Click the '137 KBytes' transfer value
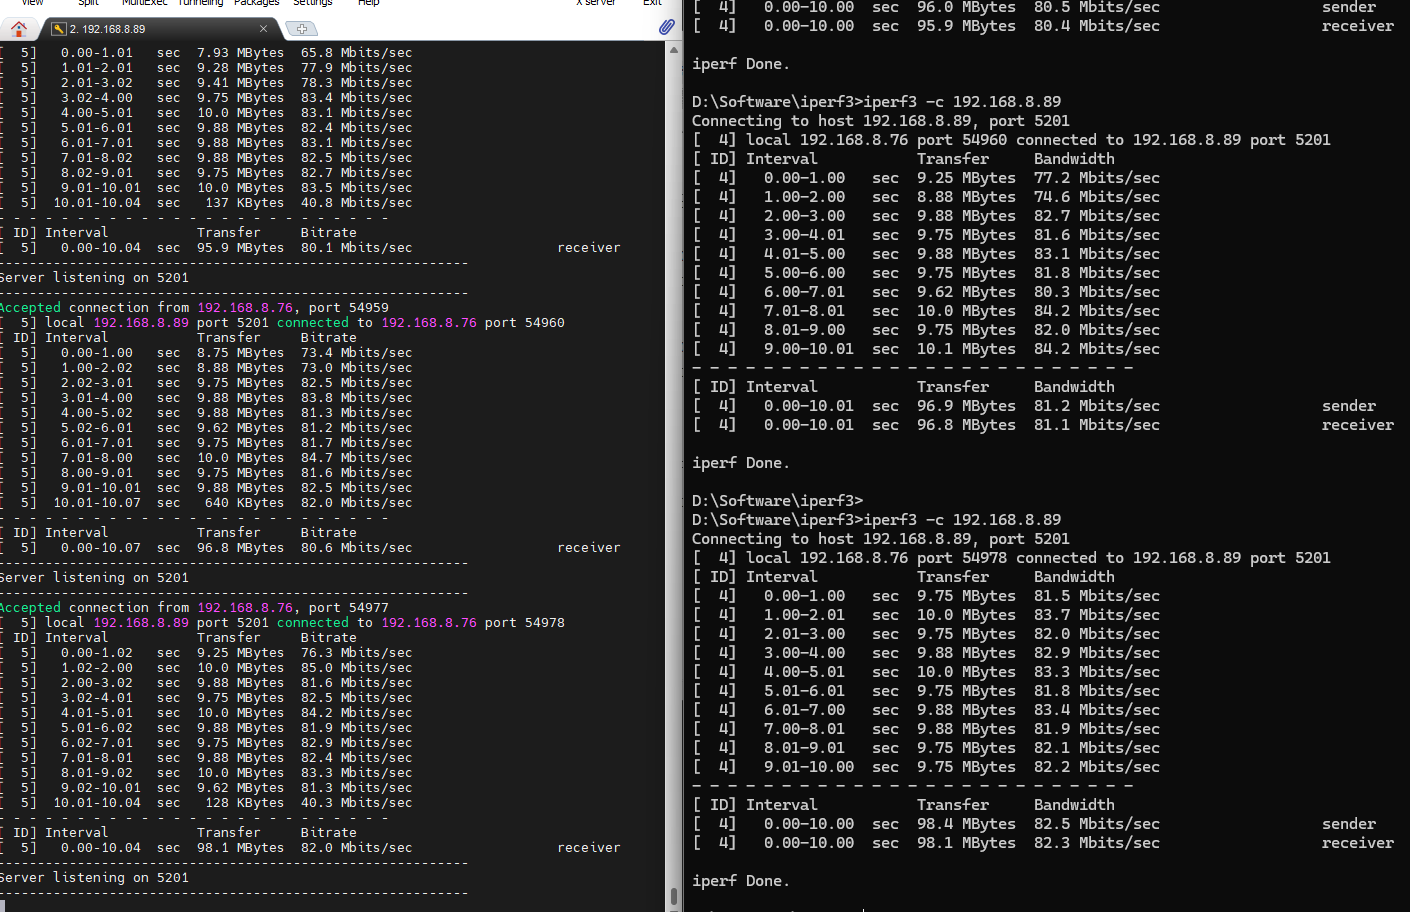 (x=244, y=202)
